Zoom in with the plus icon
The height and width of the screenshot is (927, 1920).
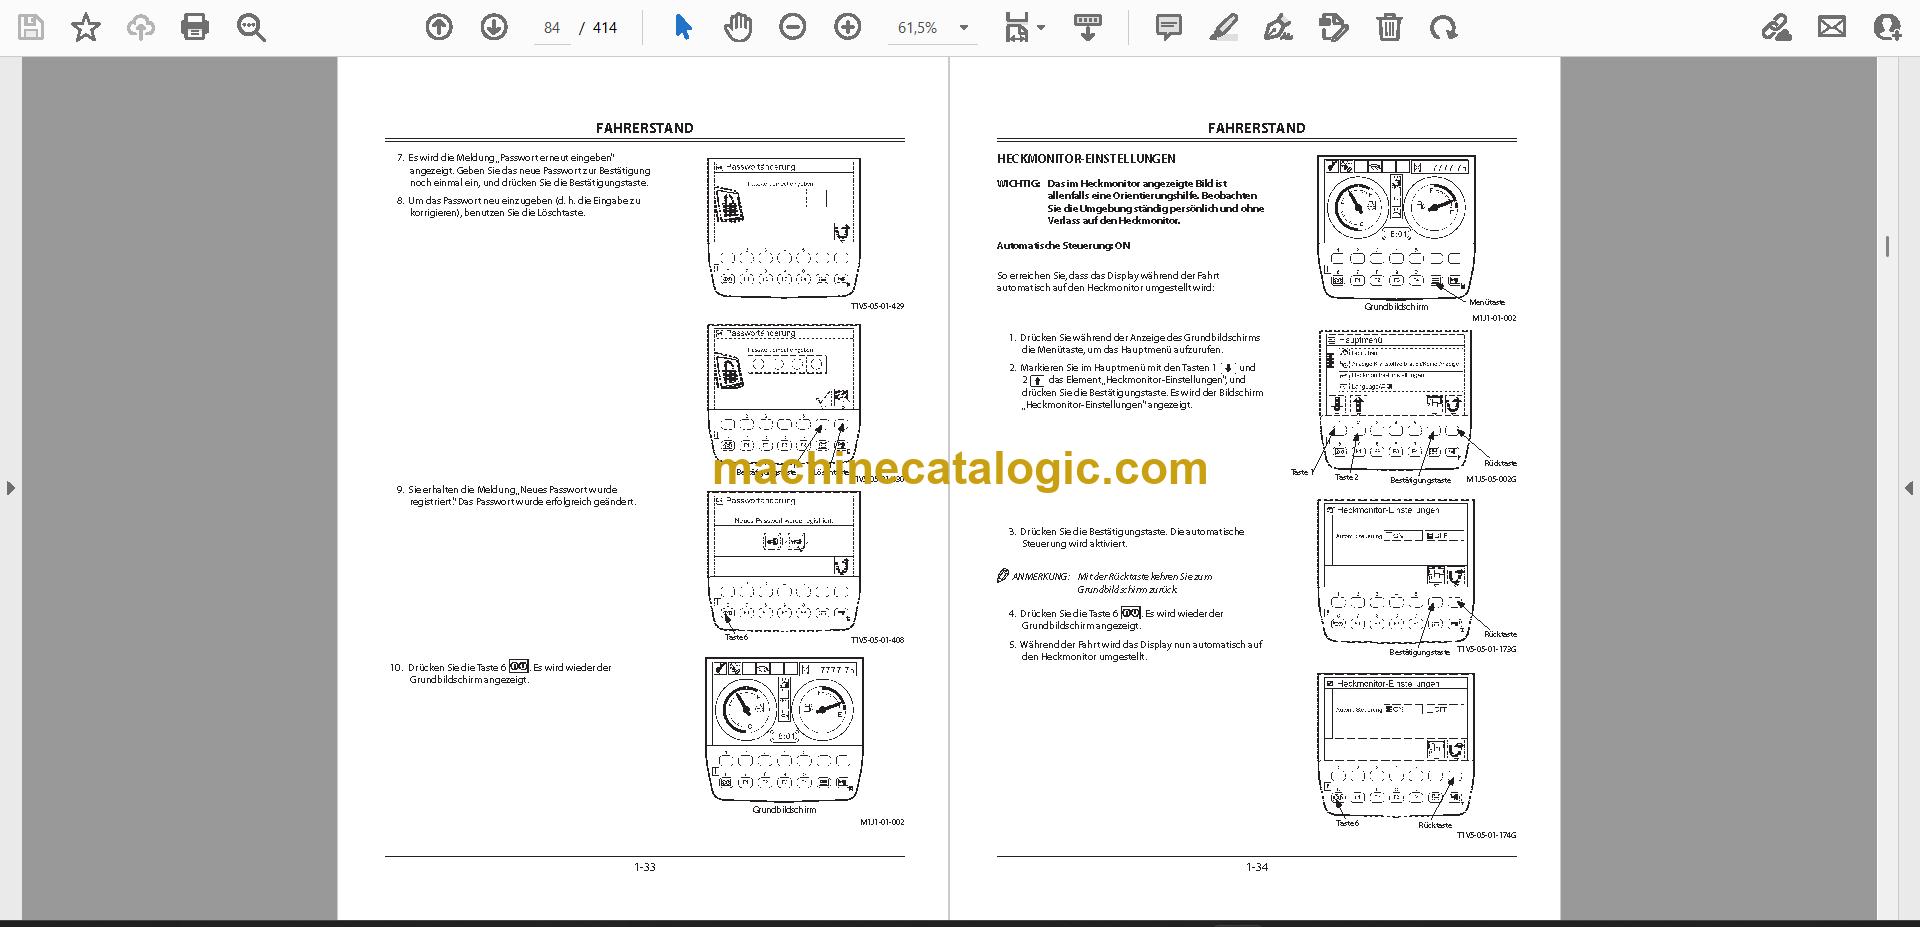click(x=848, y=27)
